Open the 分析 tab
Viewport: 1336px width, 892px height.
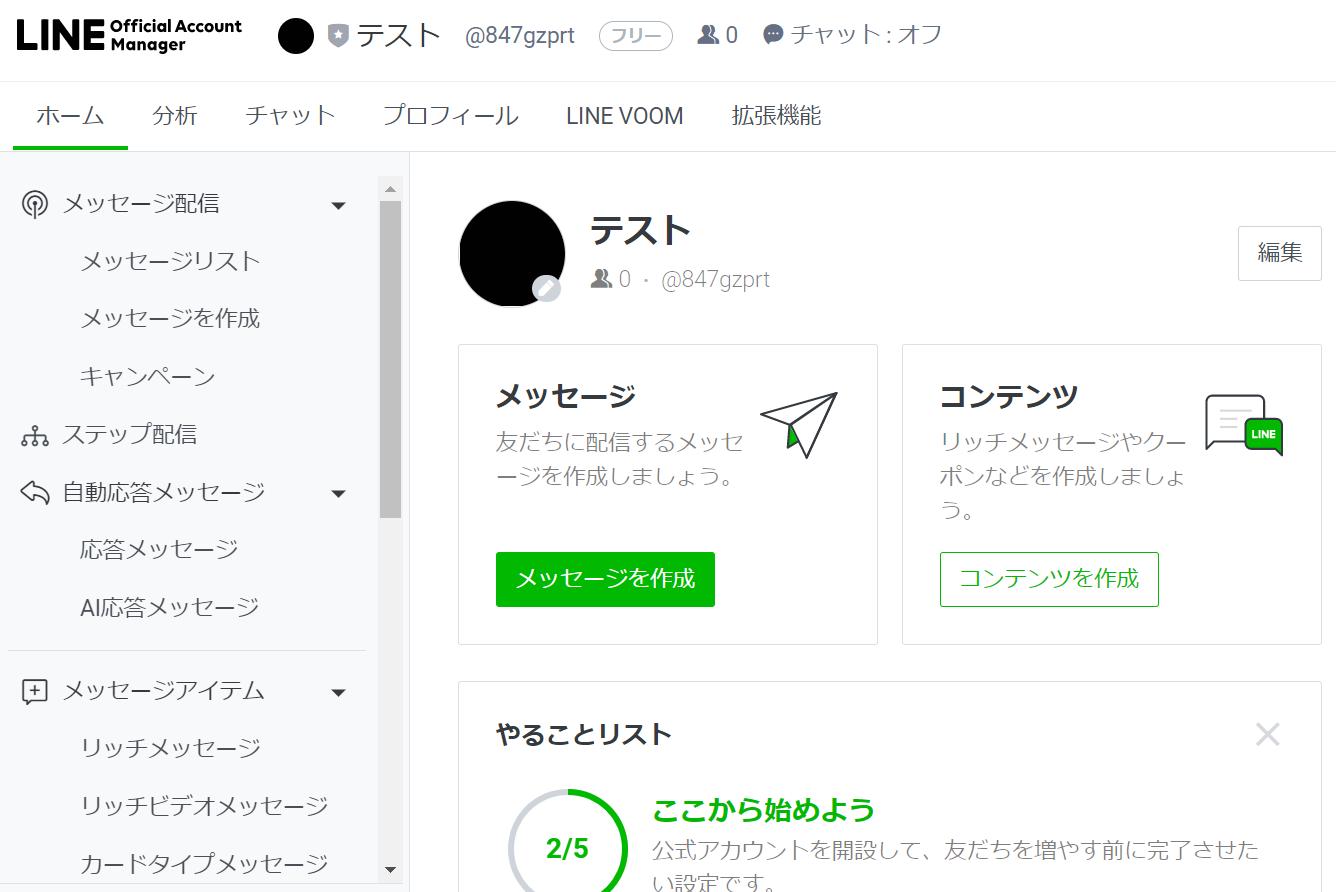pyautogui.click(x=175, y=116)
